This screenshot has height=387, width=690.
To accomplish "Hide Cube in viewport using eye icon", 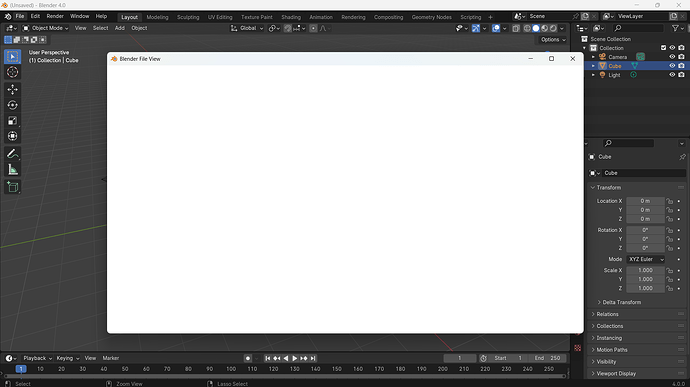I will [672, 66].
